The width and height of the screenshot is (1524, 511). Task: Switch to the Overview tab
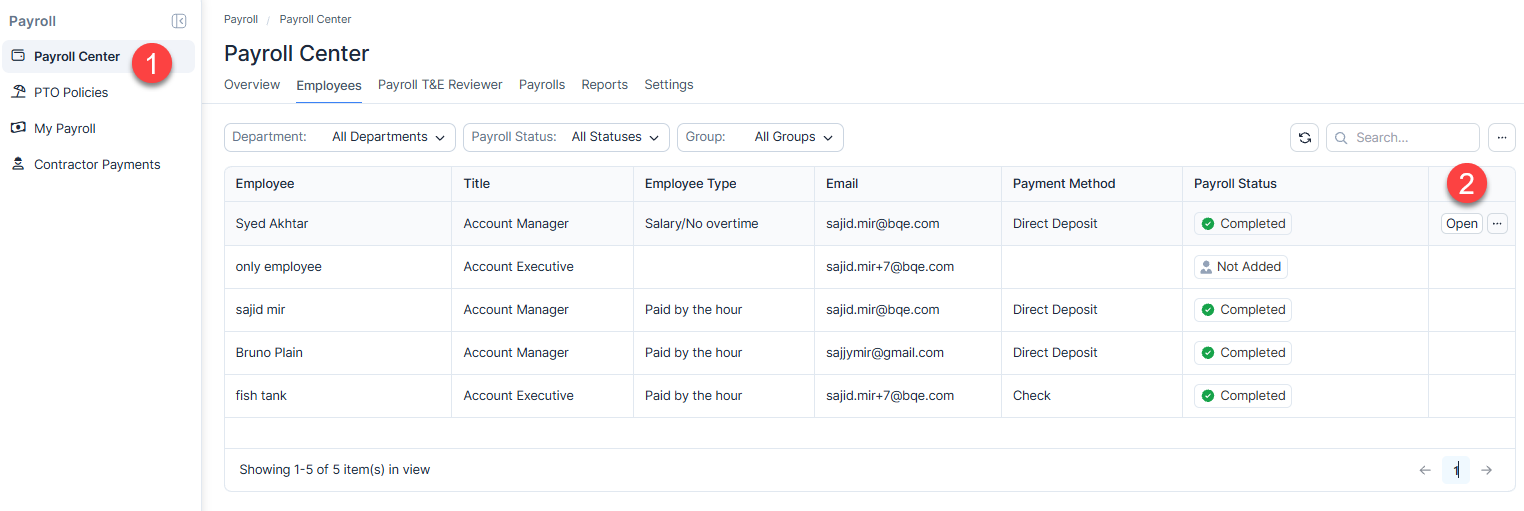[x=252, y=85]
